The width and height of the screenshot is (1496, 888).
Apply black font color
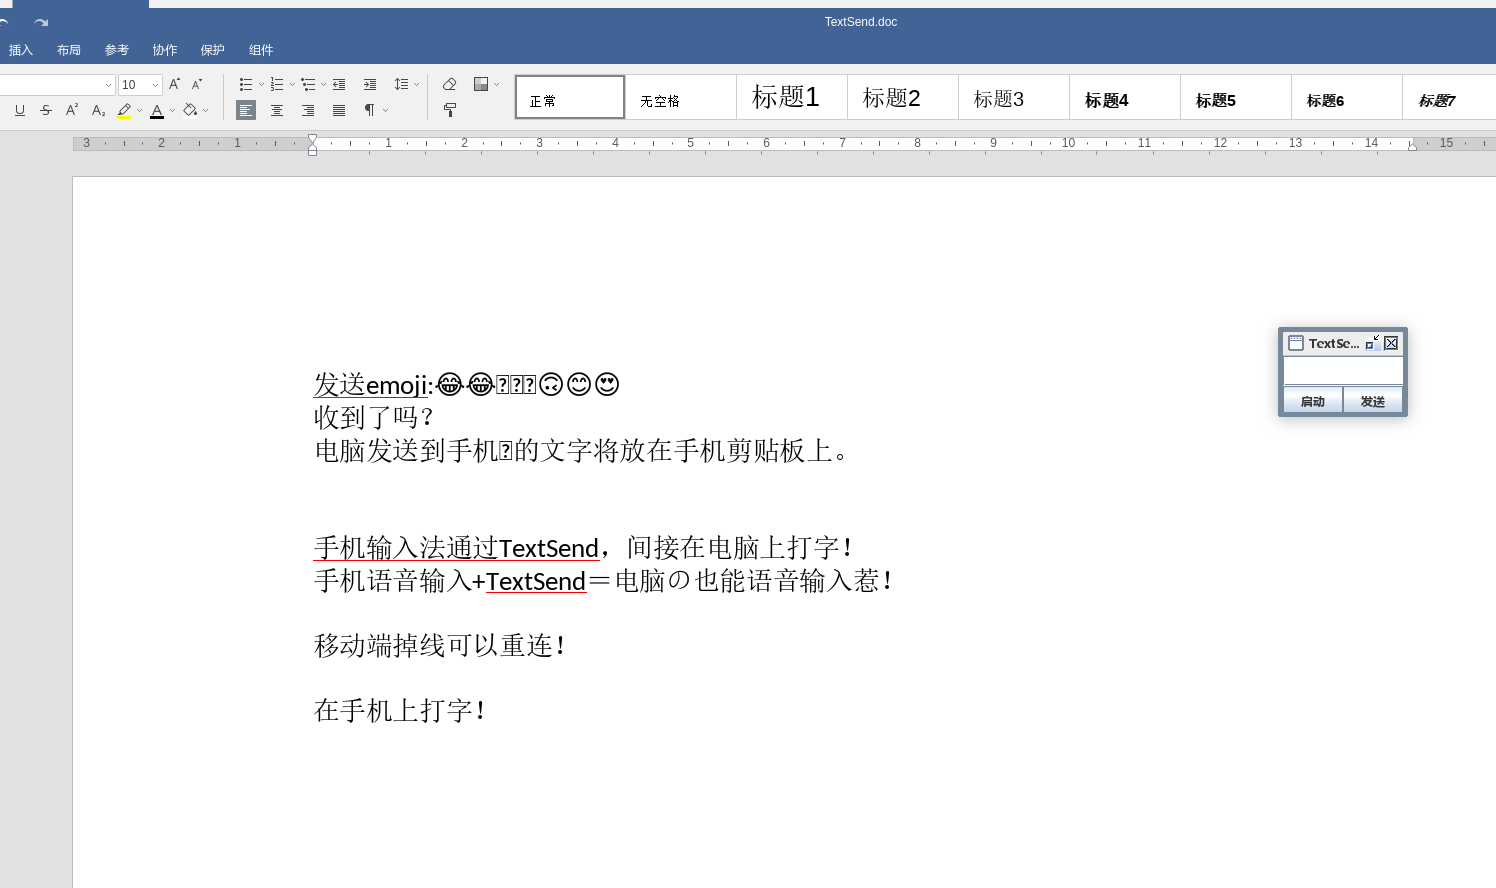pos(157,110)
